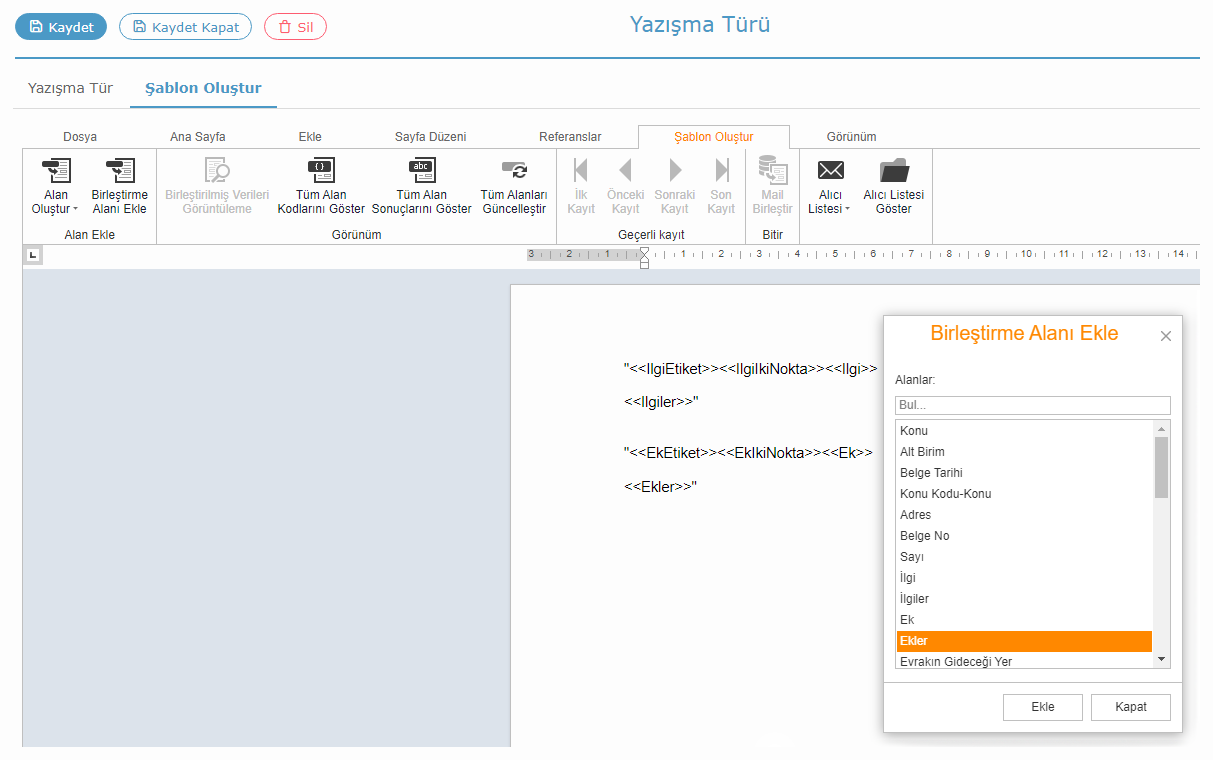Click Ekle in the merge field dialog
This screenshot has width=1213, height=760.
point(1043,707)
